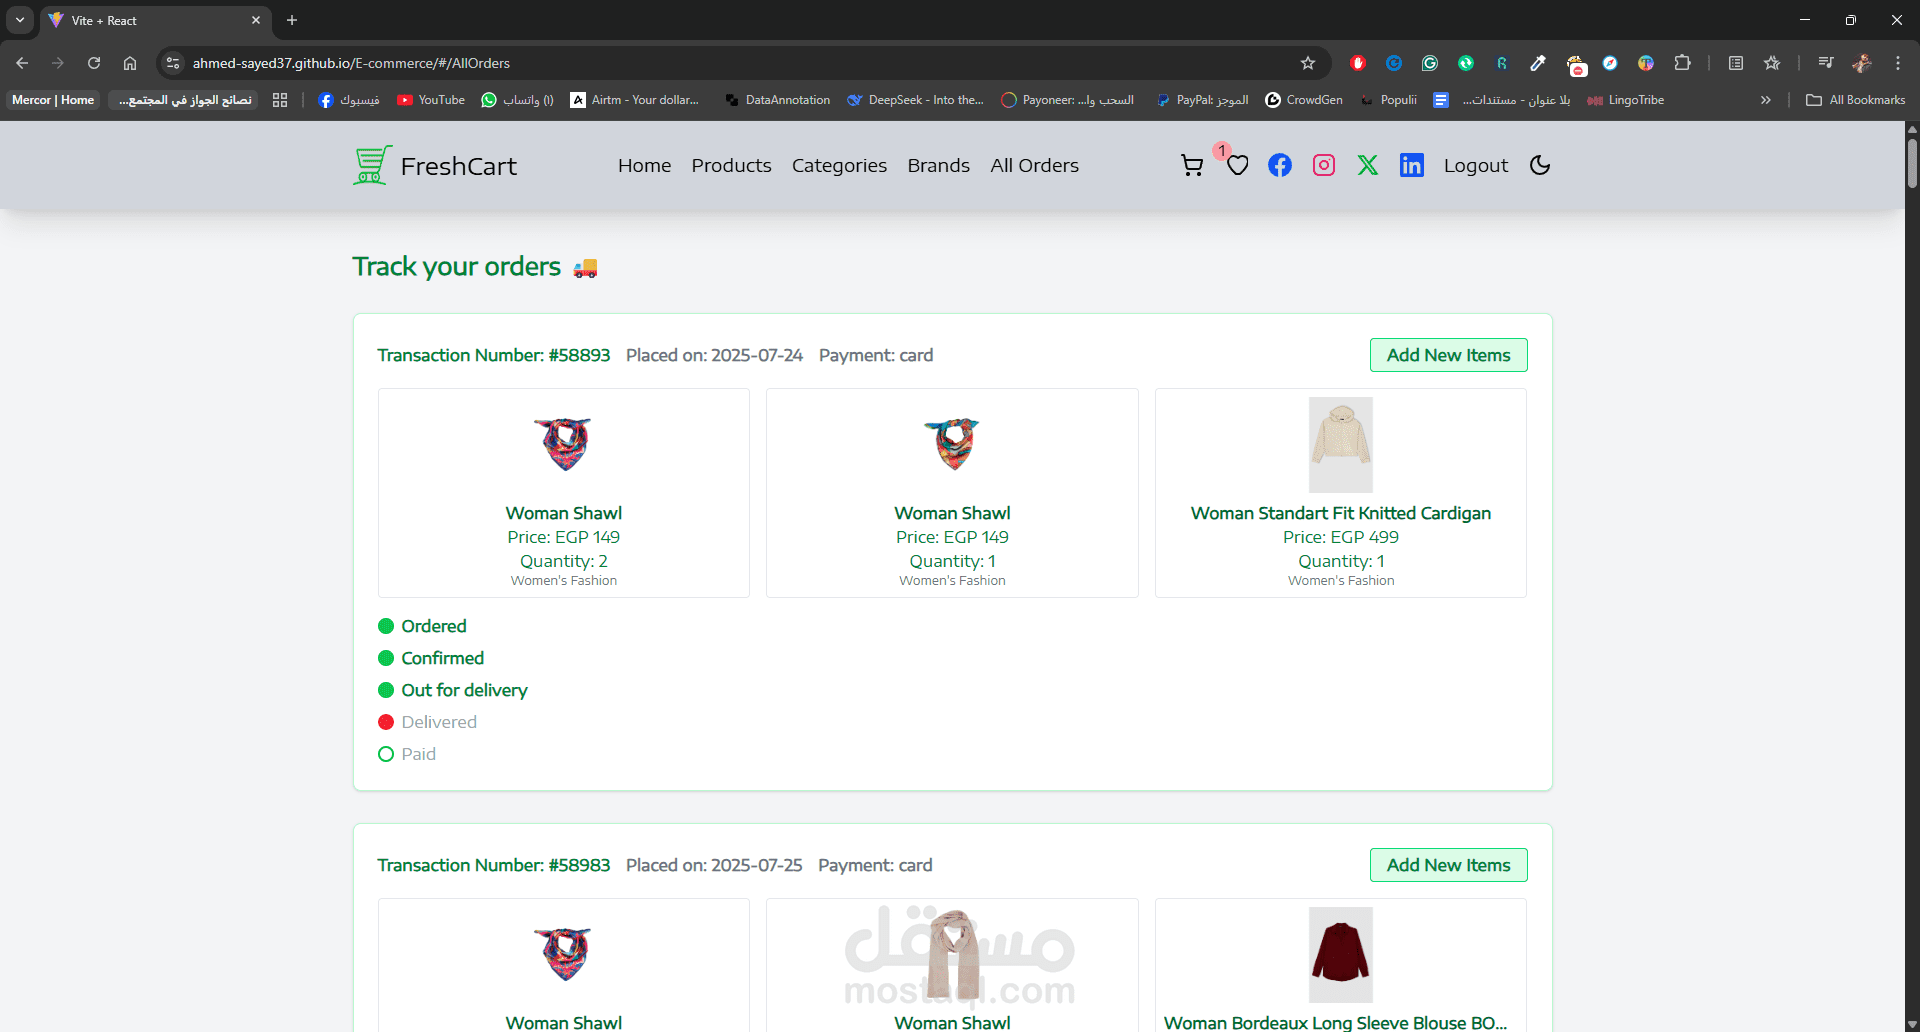Click the Track your orders heading
This screenshot has height=1032, width=1920.
pyautogui.click(x=475, y=267)
